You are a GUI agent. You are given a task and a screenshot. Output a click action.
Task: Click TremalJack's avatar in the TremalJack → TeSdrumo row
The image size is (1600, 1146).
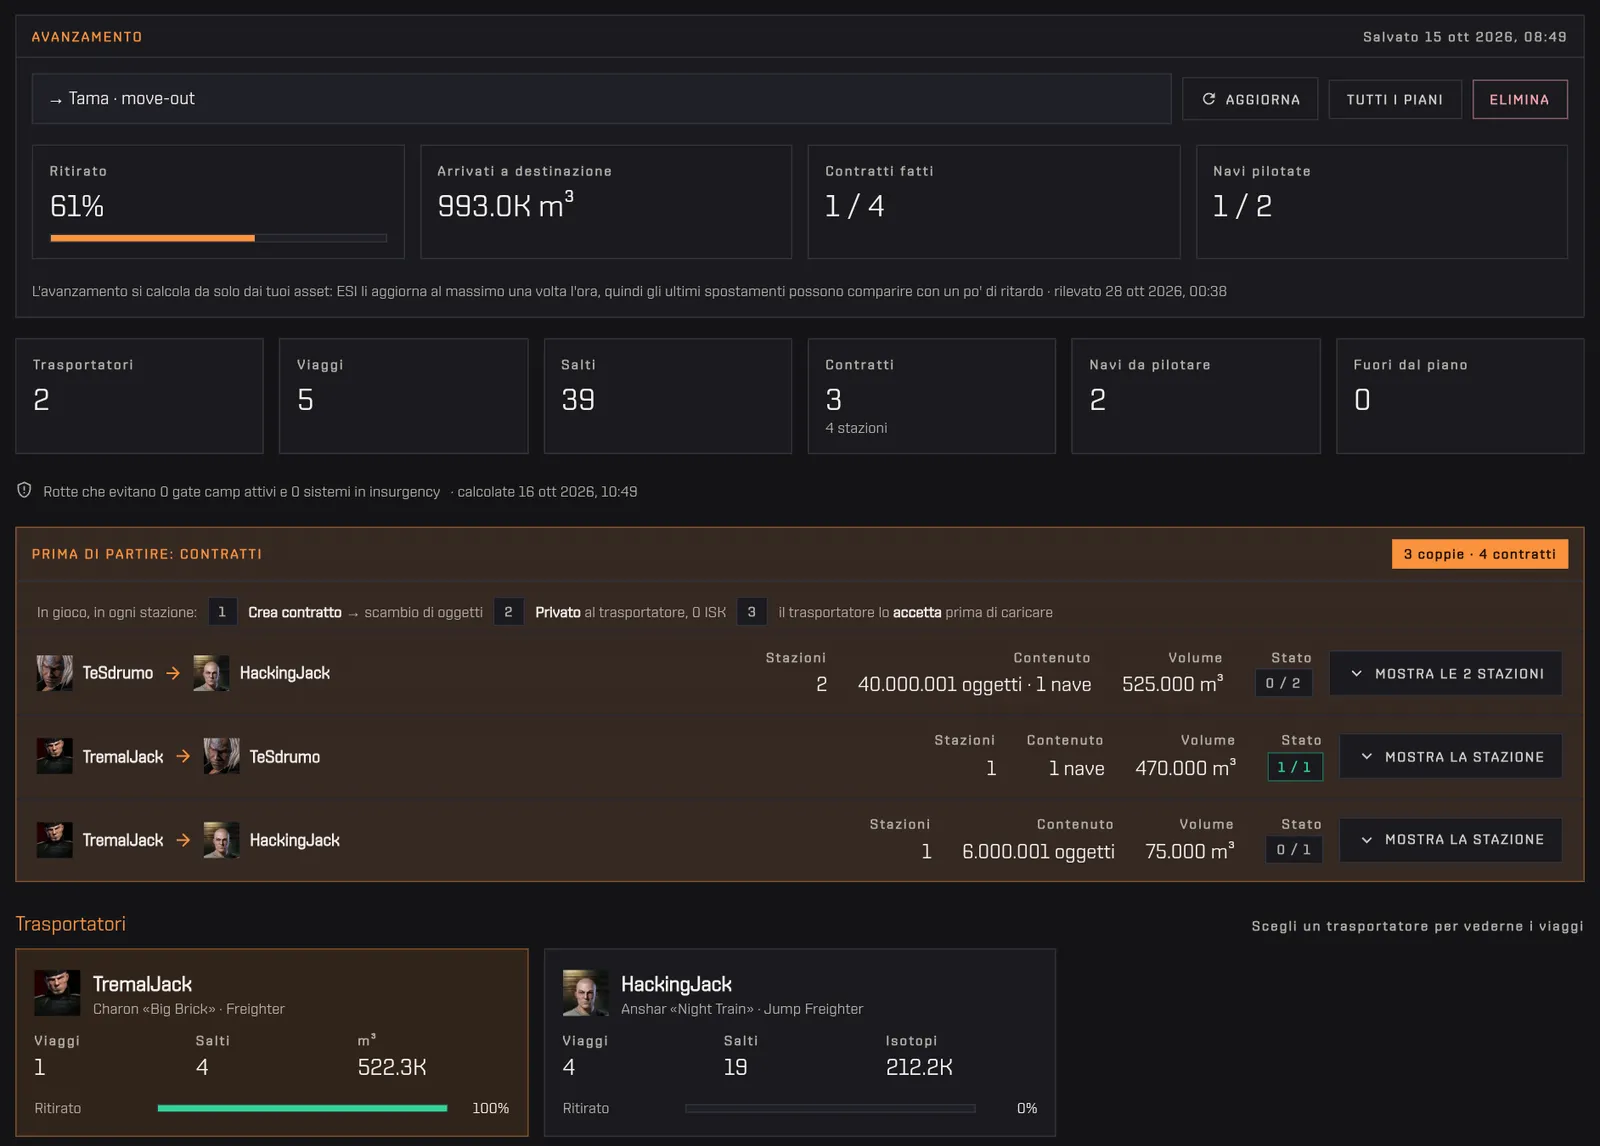(x=54, y=756)
